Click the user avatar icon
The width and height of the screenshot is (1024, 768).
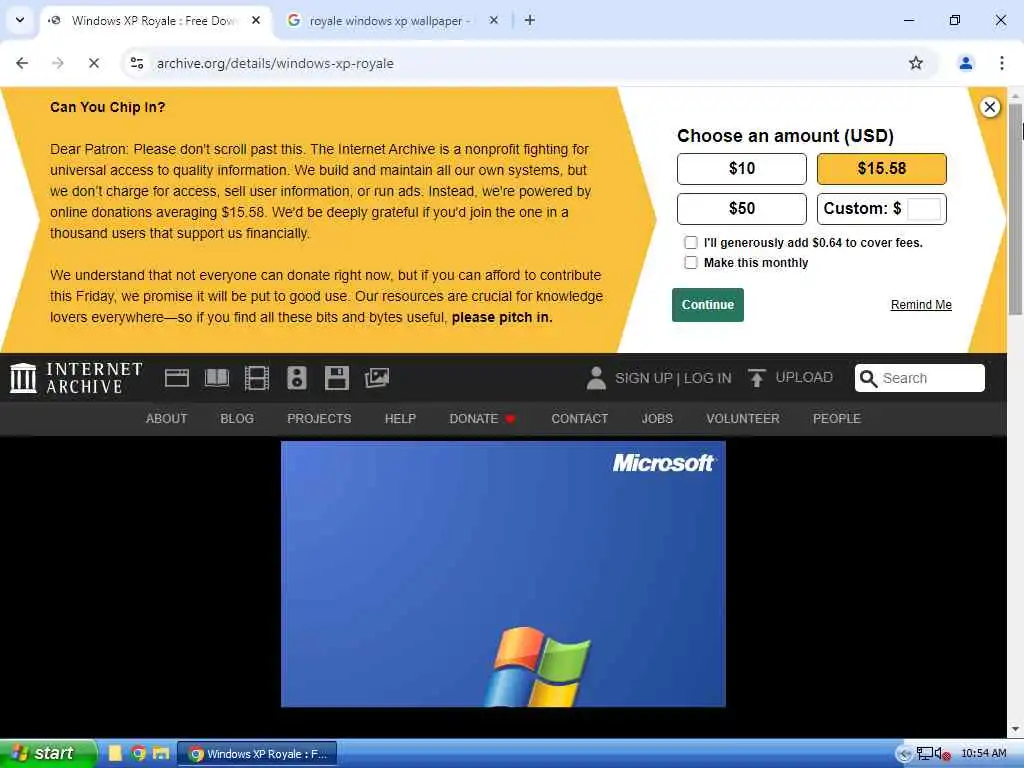pyautogui.click(x=596, y=378)
